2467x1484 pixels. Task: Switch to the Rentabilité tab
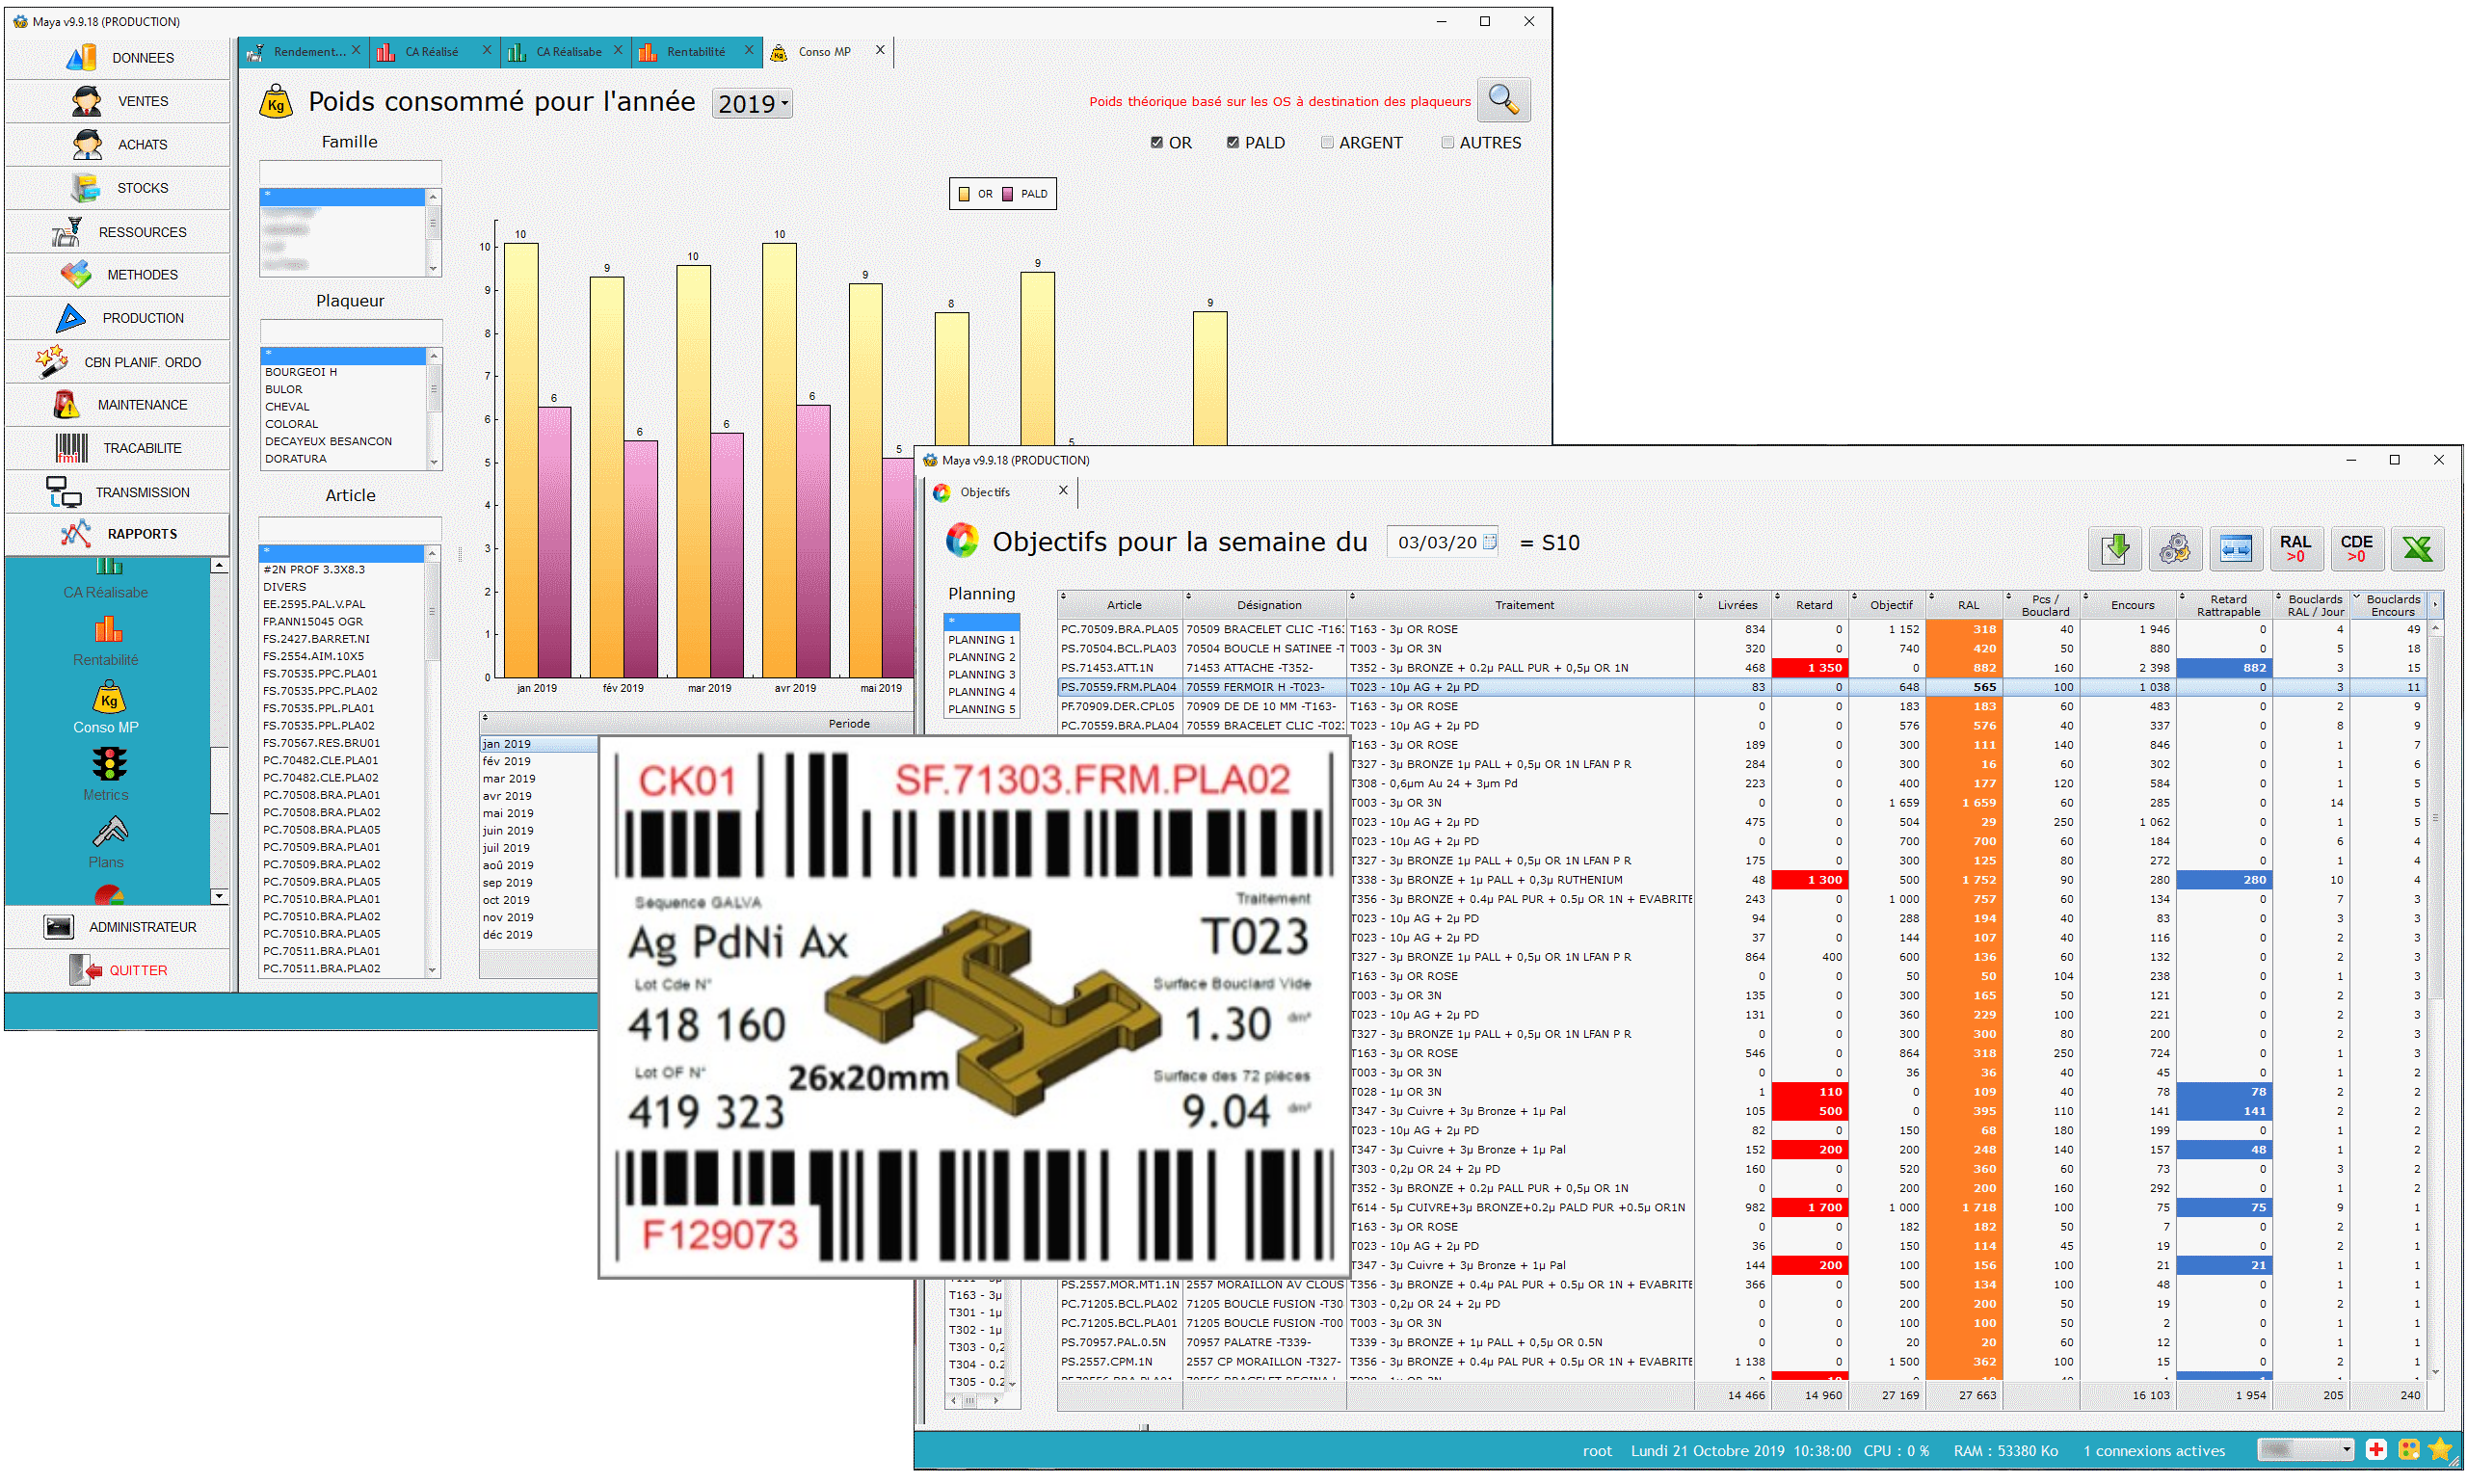[x=695, y=52]
